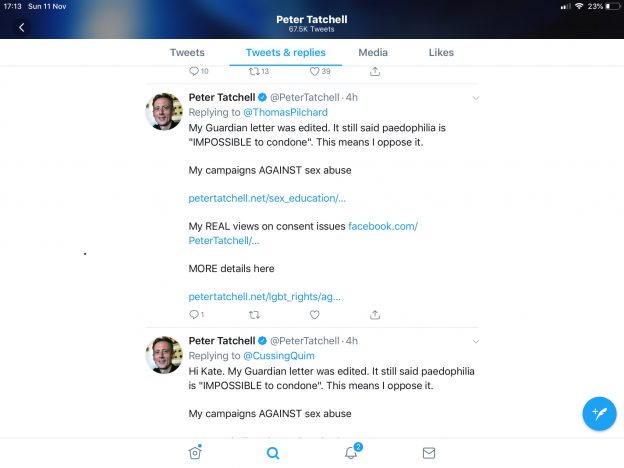Open the Notifications bell icon

tap(352, 452)
